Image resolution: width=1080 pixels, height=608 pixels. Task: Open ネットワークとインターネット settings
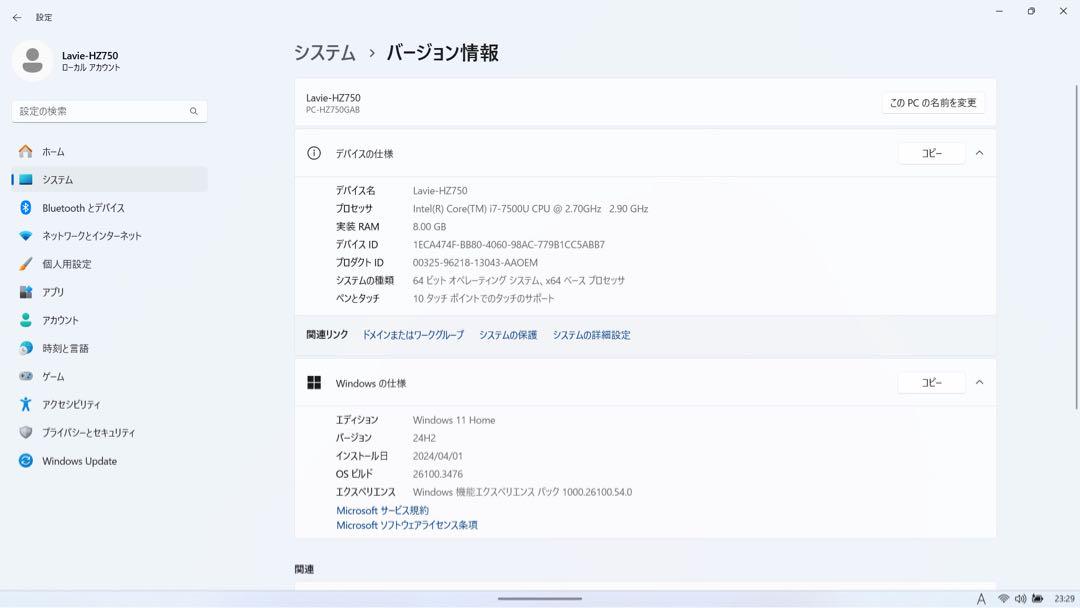click(x=110, y=236)
